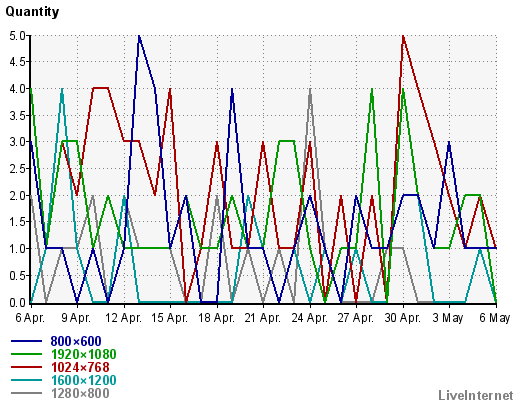Image resolution: width=520 pixels, height=405 pixels.
Task: Click the 3 May date label
Action: point(448,318)
